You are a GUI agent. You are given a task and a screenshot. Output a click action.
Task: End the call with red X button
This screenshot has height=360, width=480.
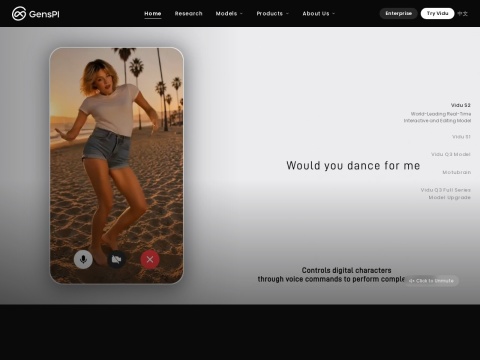[150, 259]
